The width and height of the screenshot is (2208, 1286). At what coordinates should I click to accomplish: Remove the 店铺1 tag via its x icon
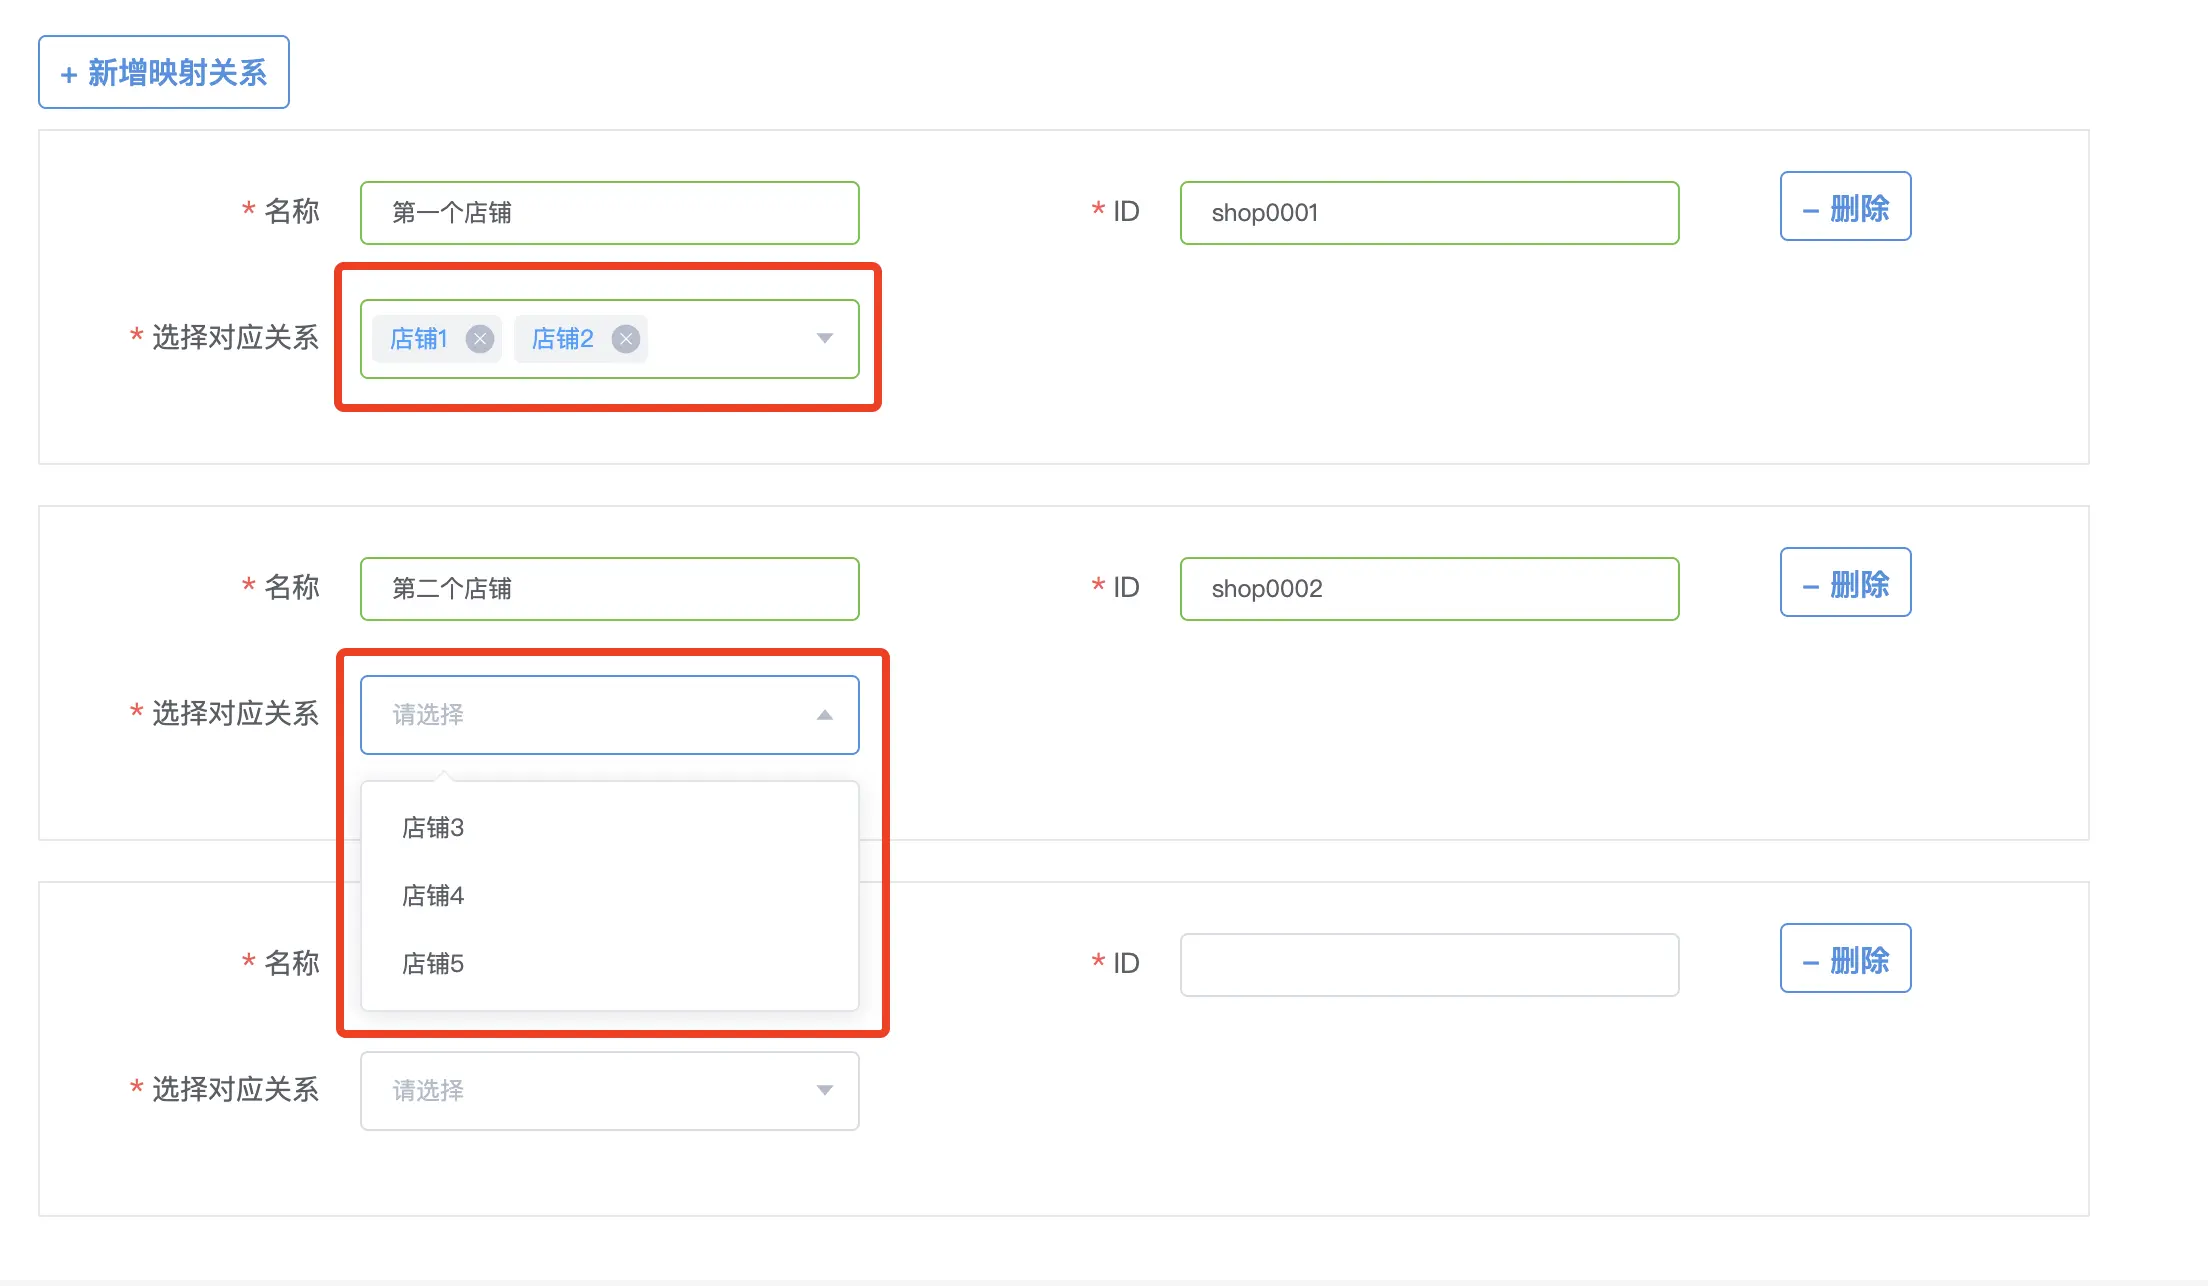click(480, 339)
